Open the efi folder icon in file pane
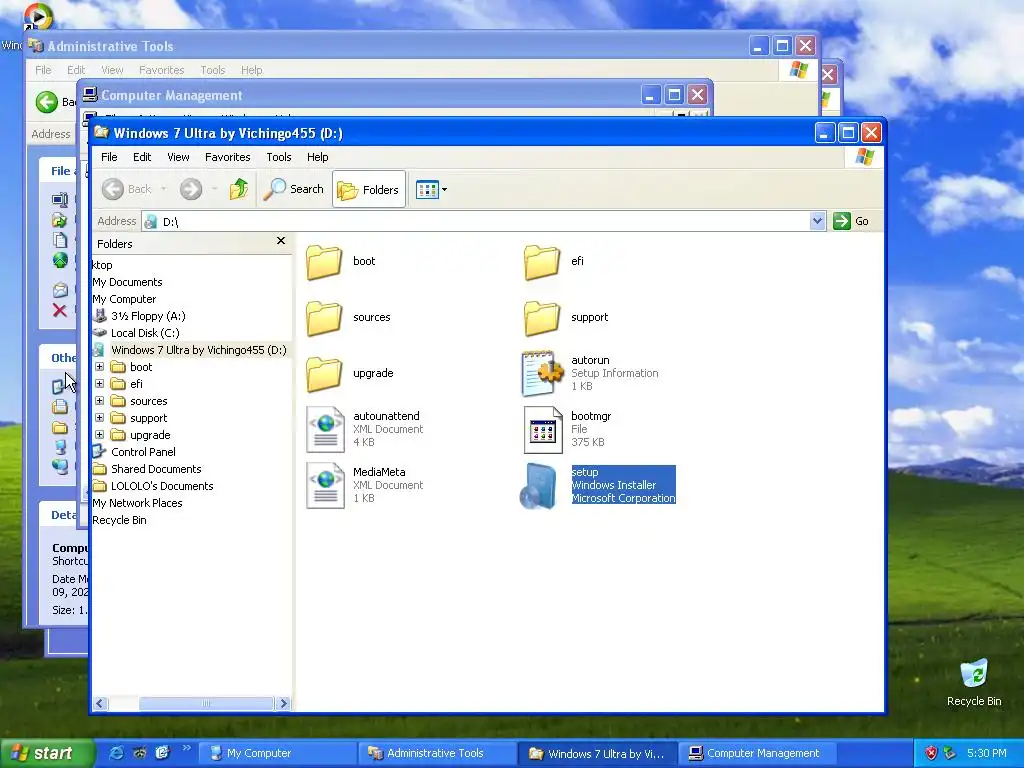This screenshot has width=1024, height=768. click(x=542, y=262)
